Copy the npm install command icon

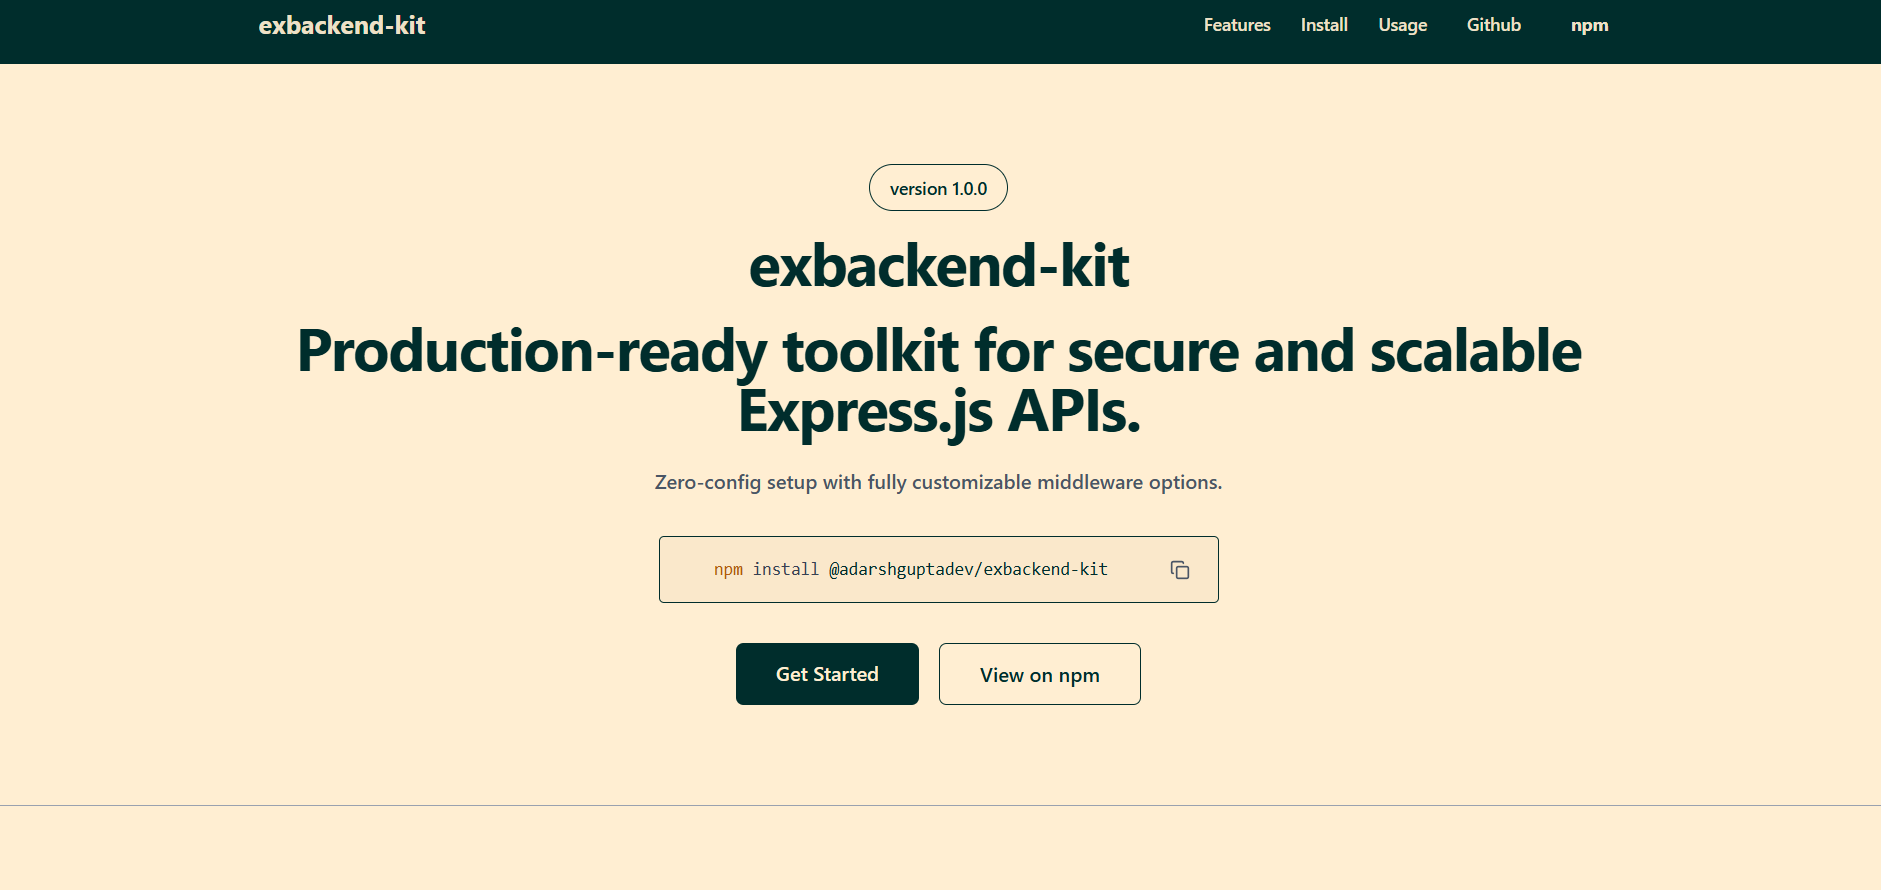[x=1180, y=570]
